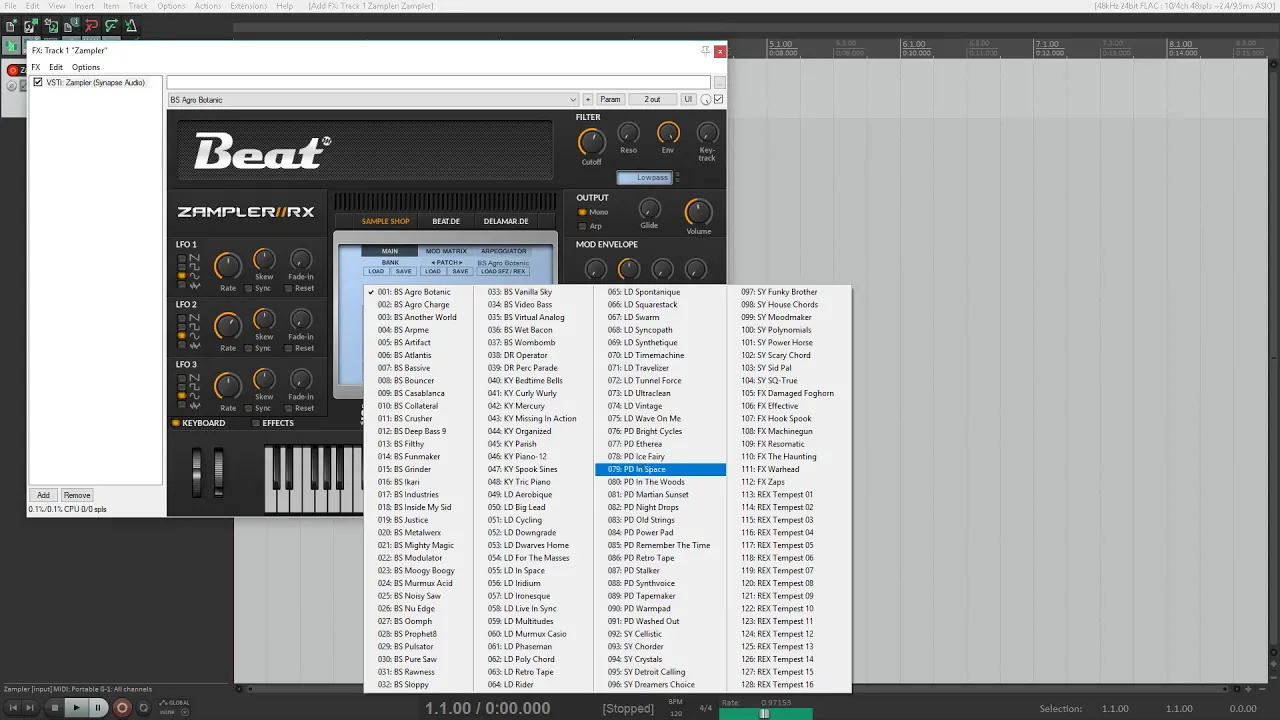This screenshot has width=1280, height=720.
Task: Show the EFFECTS panel
Action: (x=273, y=423)
